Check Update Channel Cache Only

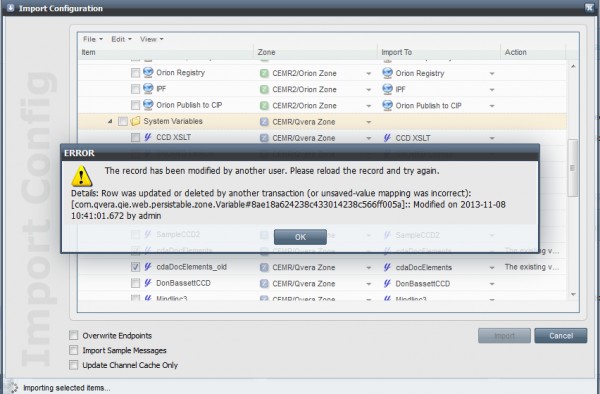coord(73,365)
